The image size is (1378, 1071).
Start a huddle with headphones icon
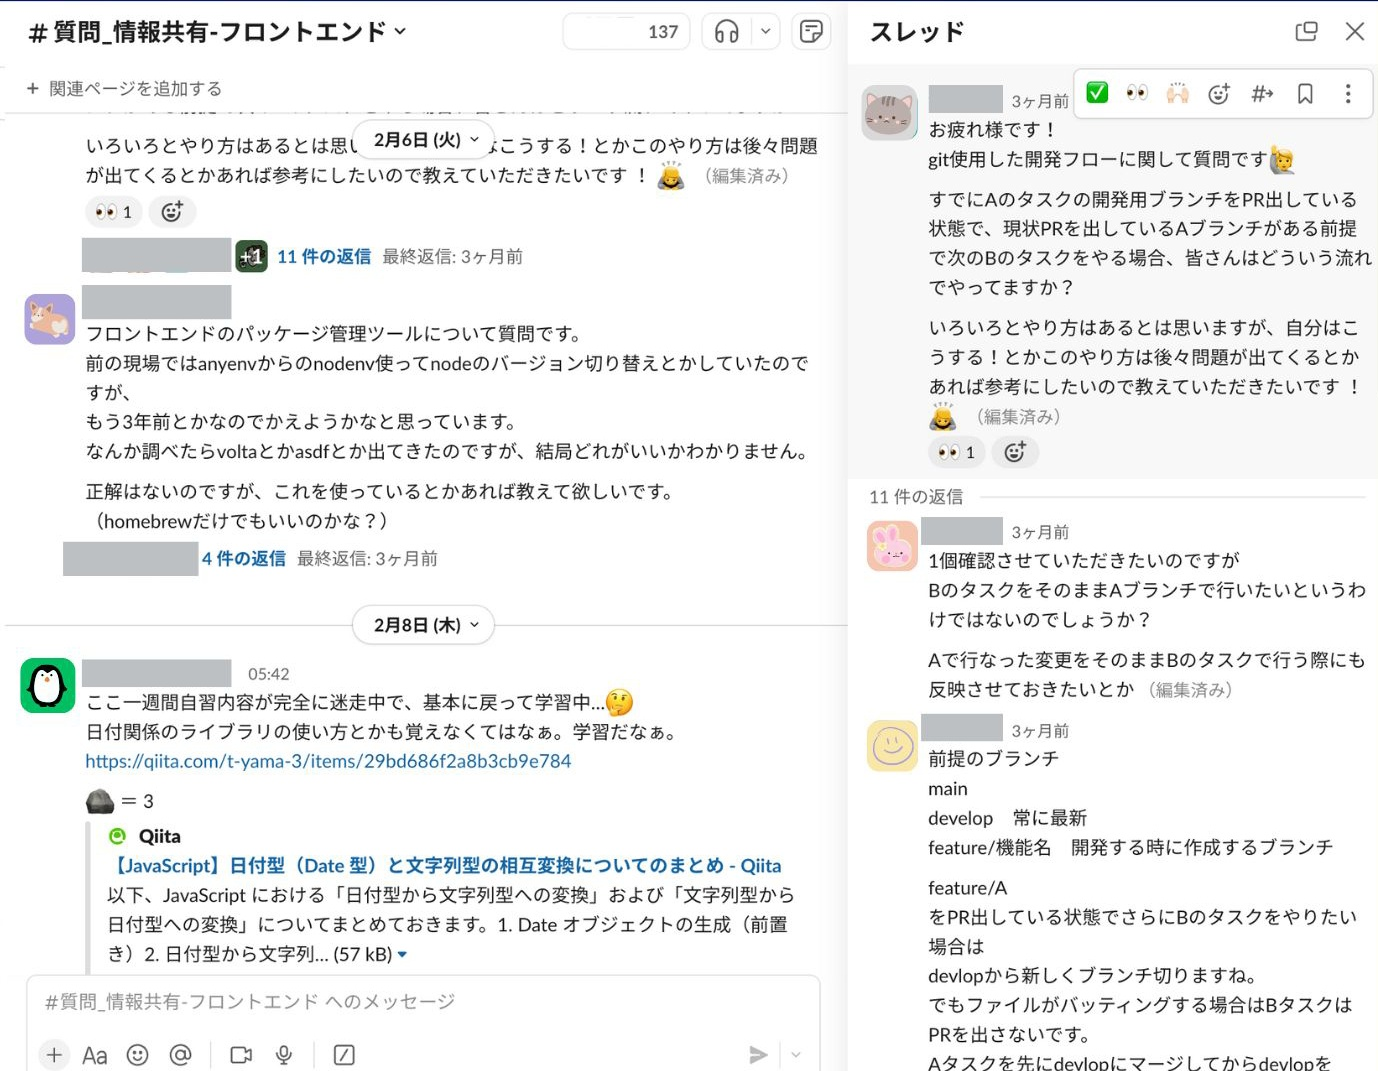(x=727, y=32)
